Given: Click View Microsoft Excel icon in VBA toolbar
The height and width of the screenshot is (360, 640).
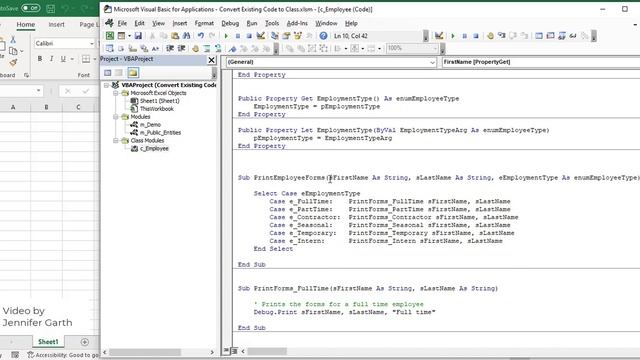Looking at the screenshot, I should [110, 36].
